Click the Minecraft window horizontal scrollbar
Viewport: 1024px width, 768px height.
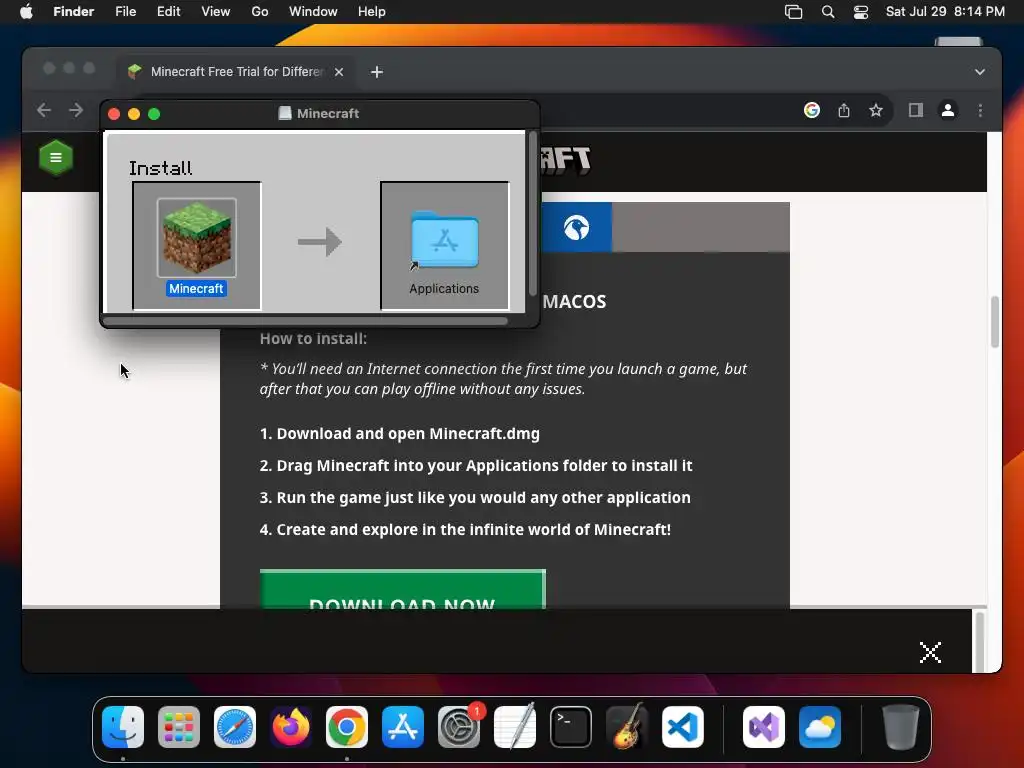click(306, 321)
